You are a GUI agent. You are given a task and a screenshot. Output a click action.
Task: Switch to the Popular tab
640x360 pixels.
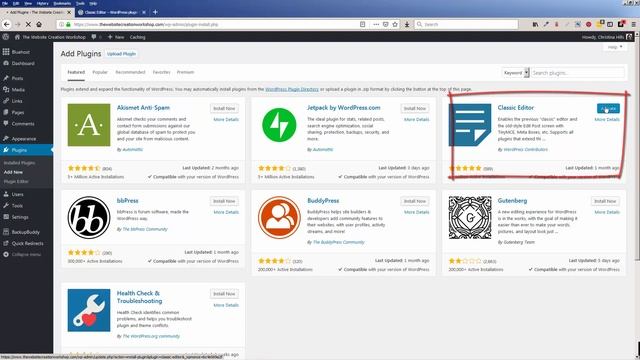click(x=100, y=72)
